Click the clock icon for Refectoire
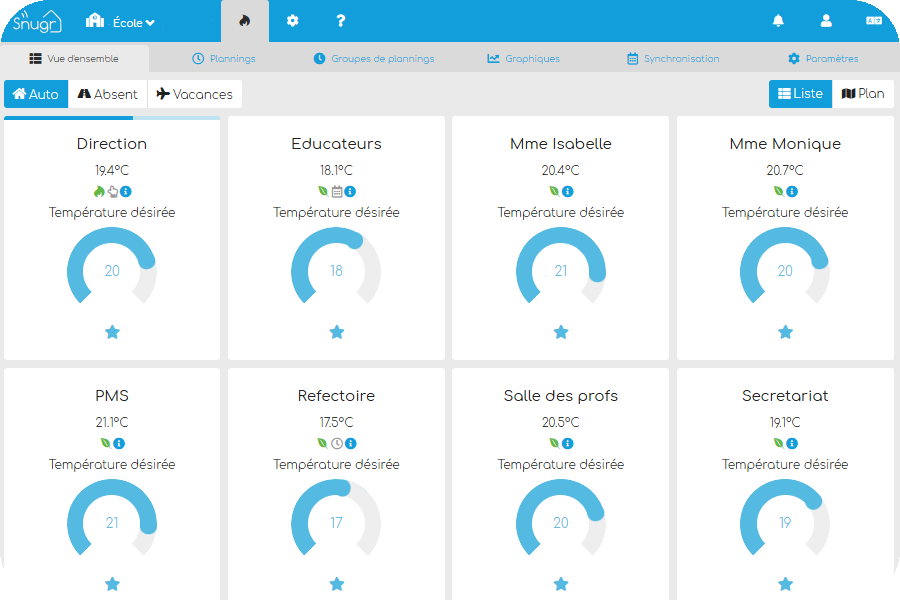The height and width of the screenshot is (600, 900). click(337, 443)
